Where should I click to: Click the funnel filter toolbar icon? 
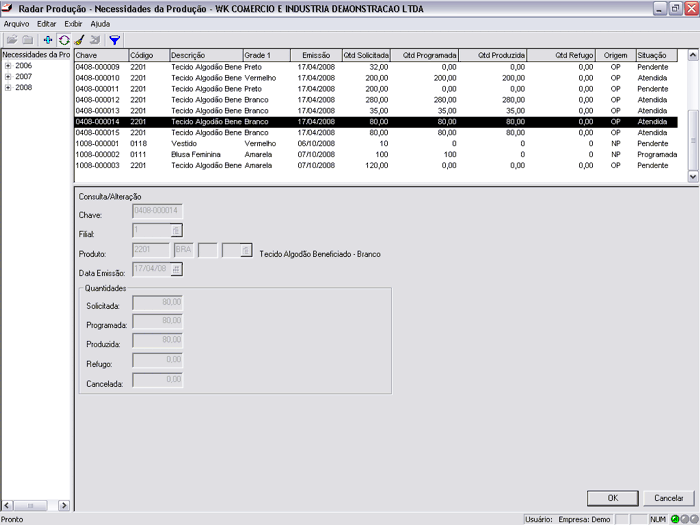point(114,40)
